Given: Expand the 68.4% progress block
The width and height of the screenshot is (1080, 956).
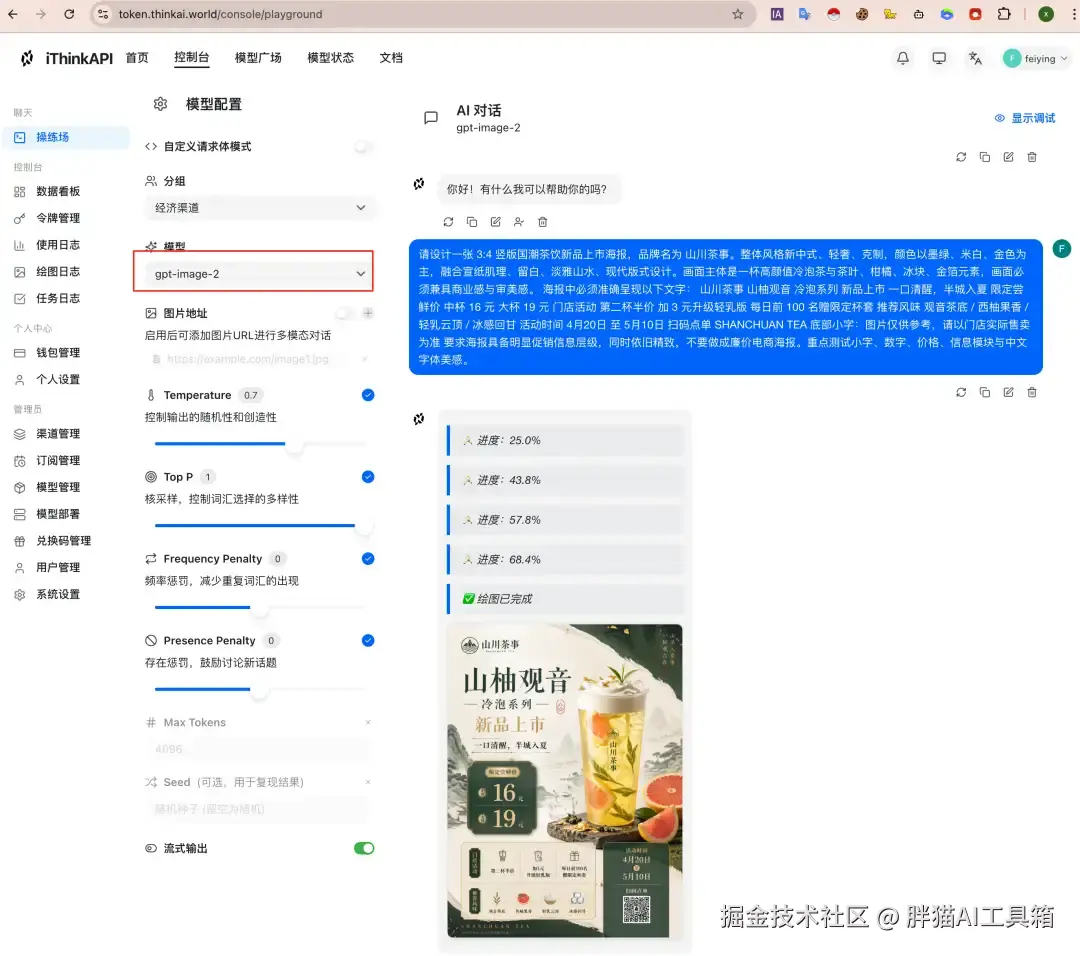Looking at the screenshot, I should point(565,560).
